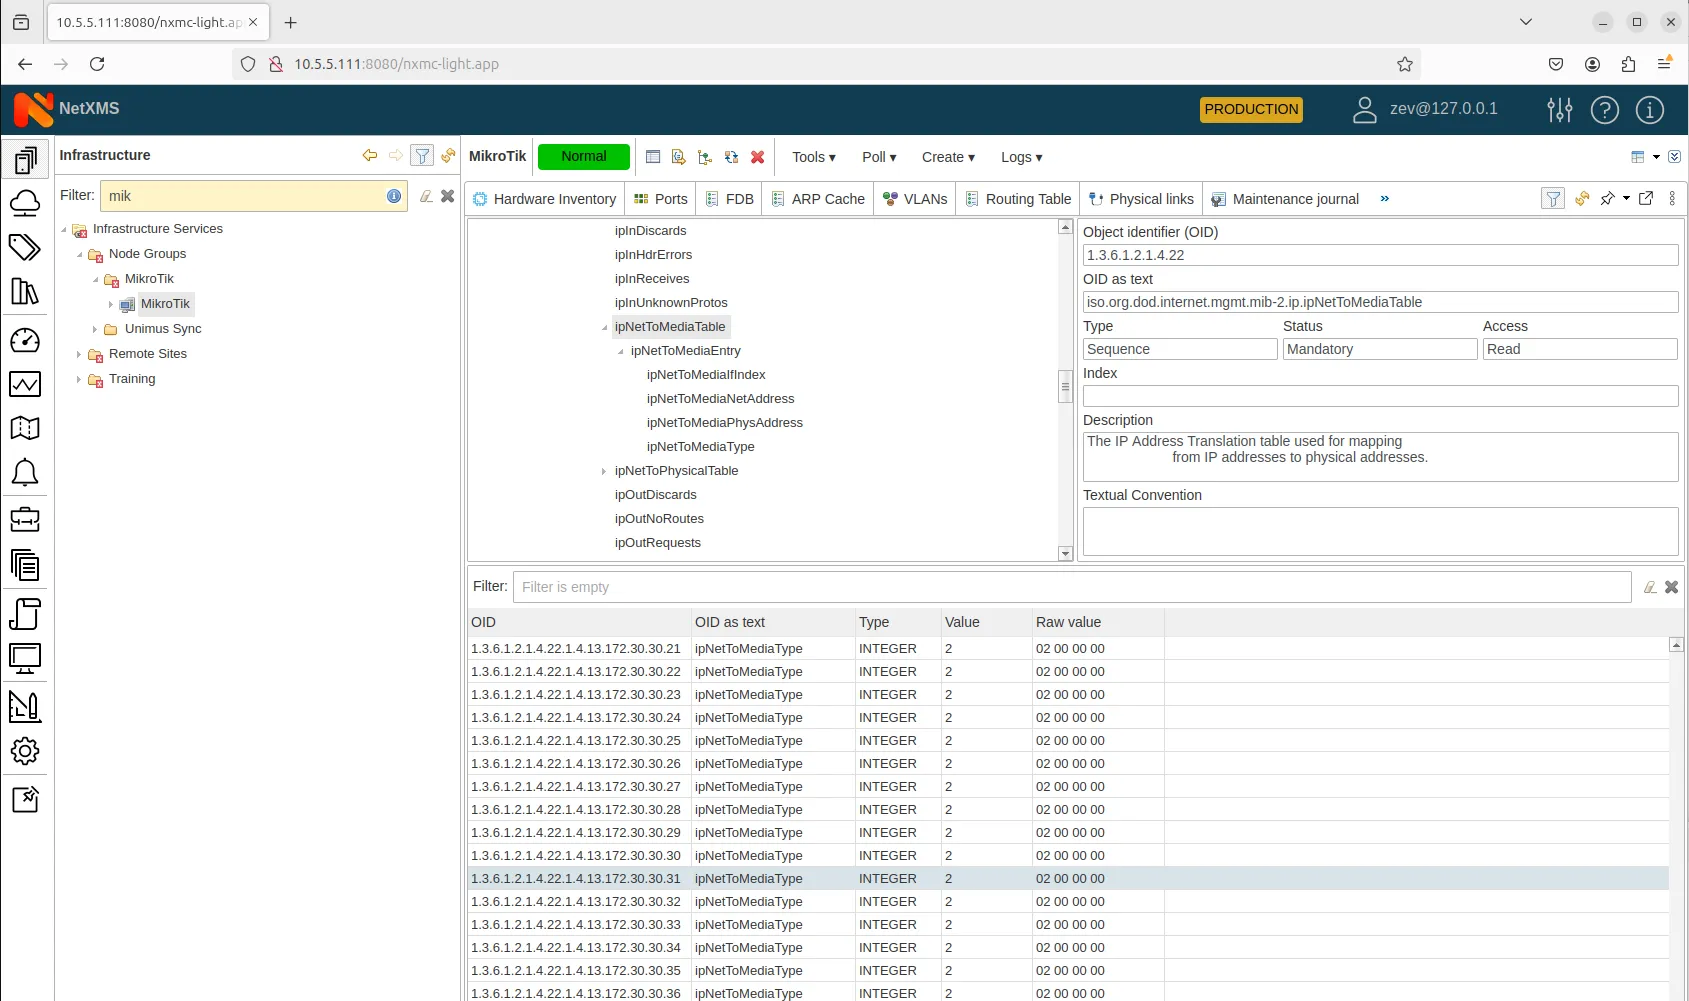The width and height of the screenshot is (1689, 1001).
Task: Toggle the chain-link icon next to the filter
Action: (x=448, y=155)
